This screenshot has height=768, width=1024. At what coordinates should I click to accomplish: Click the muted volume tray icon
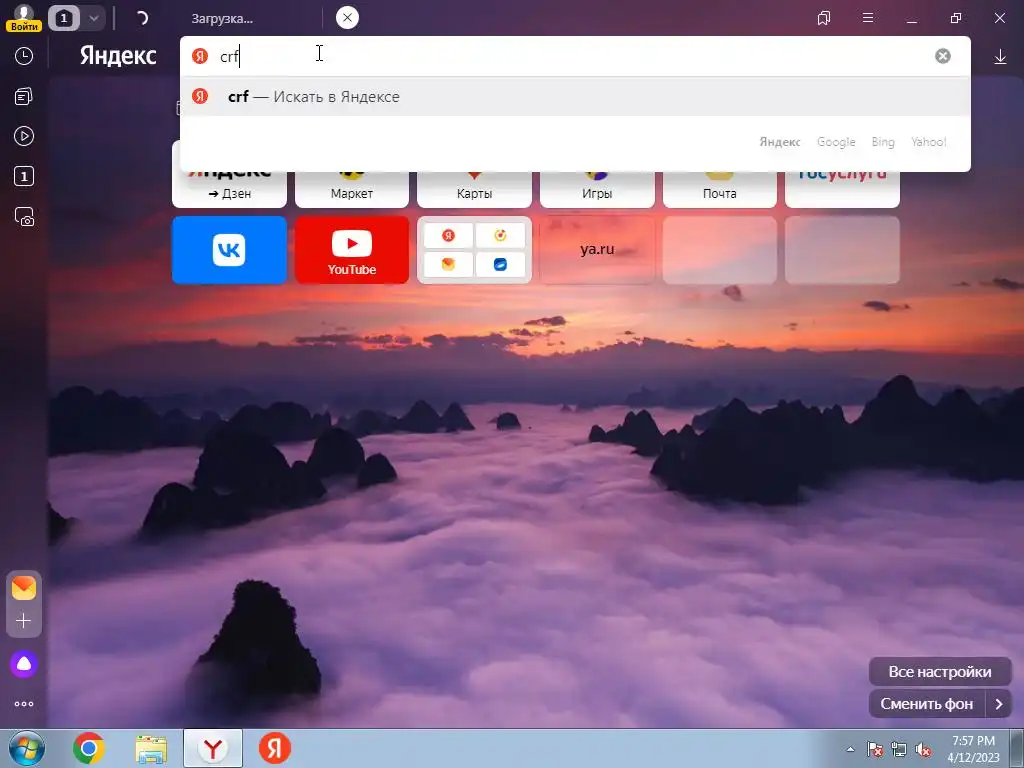(x=923, y=749)
